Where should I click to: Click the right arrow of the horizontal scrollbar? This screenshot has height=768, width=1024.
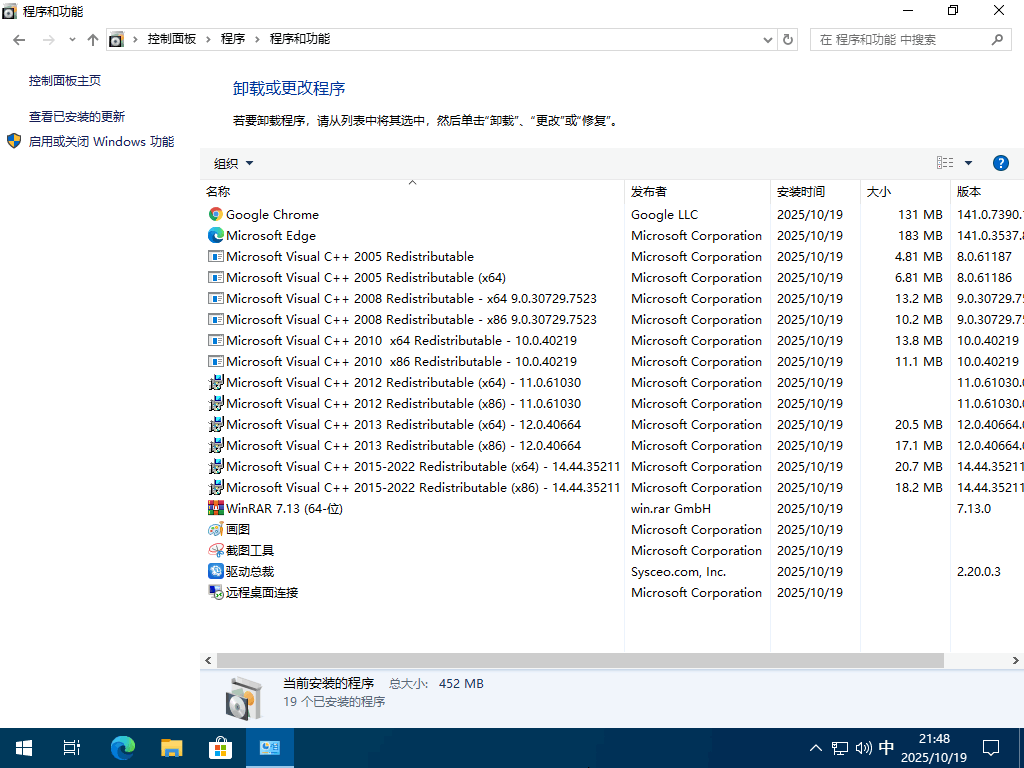pyautogui.click(x=1016, y=660)
